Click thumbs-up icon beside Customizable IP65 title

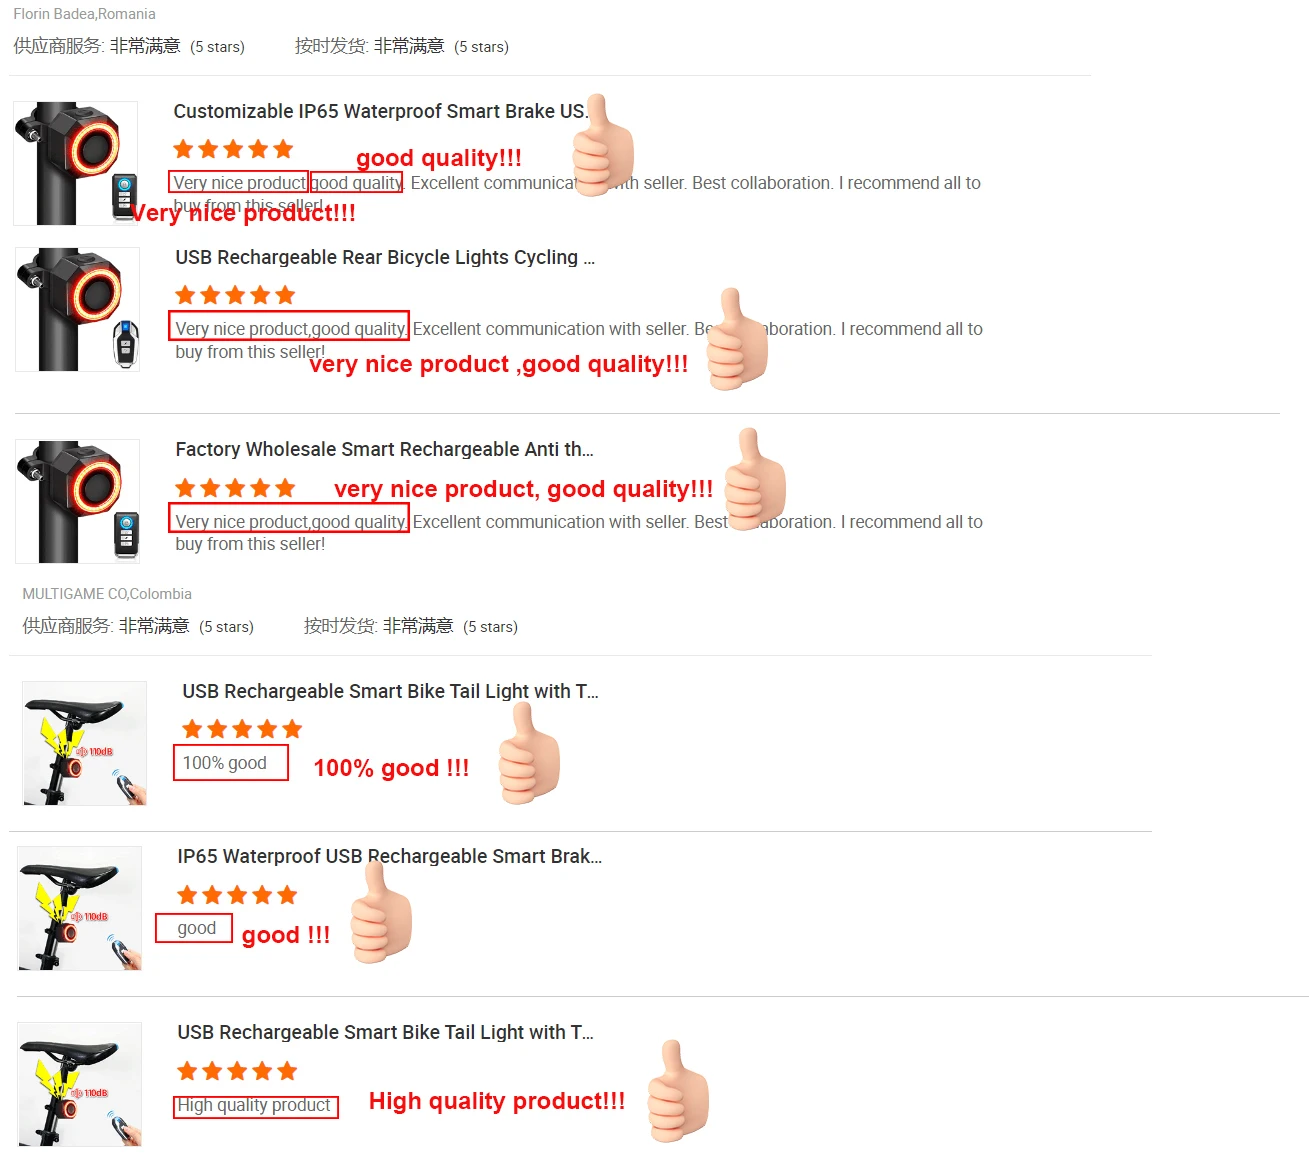603,146
